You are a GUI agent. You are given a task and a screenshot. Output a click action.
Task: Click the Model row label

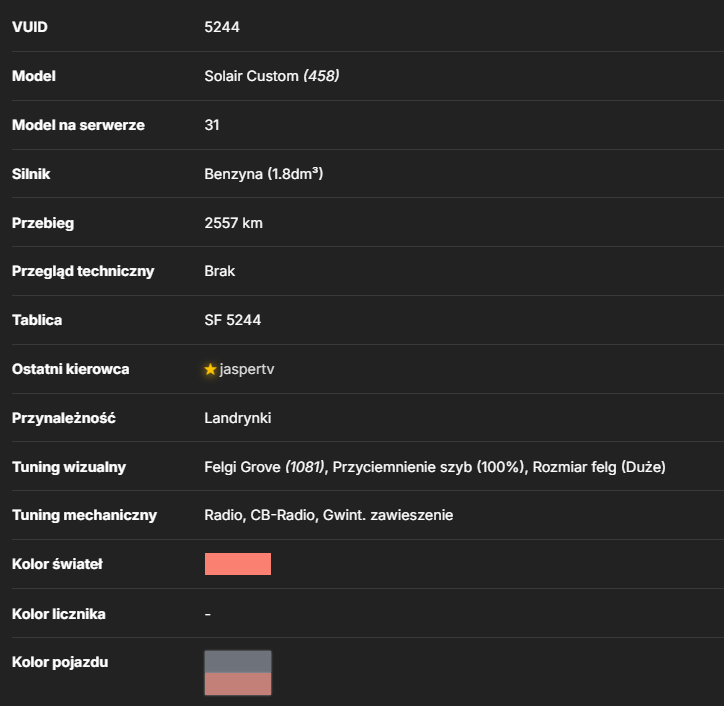34,76
